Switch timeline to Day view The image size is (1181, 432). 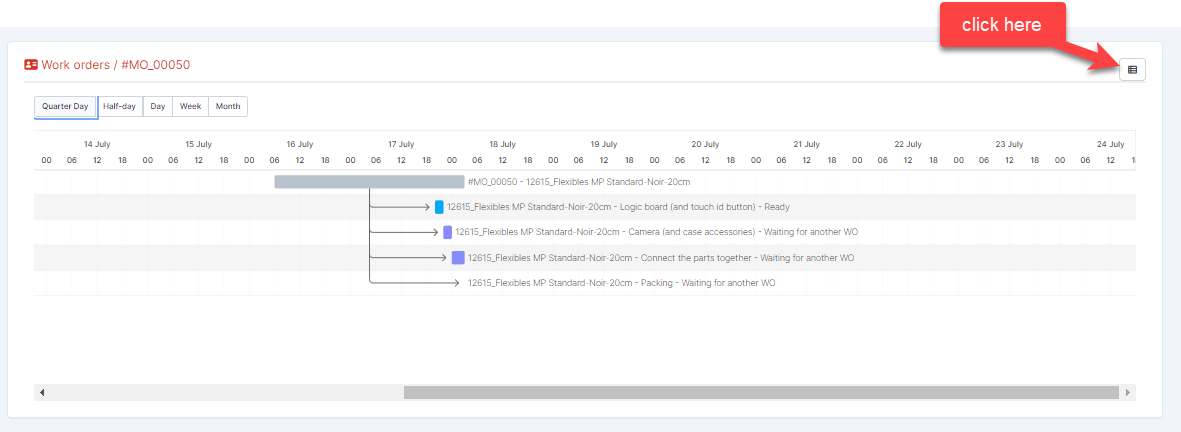[x=158, y=106]
